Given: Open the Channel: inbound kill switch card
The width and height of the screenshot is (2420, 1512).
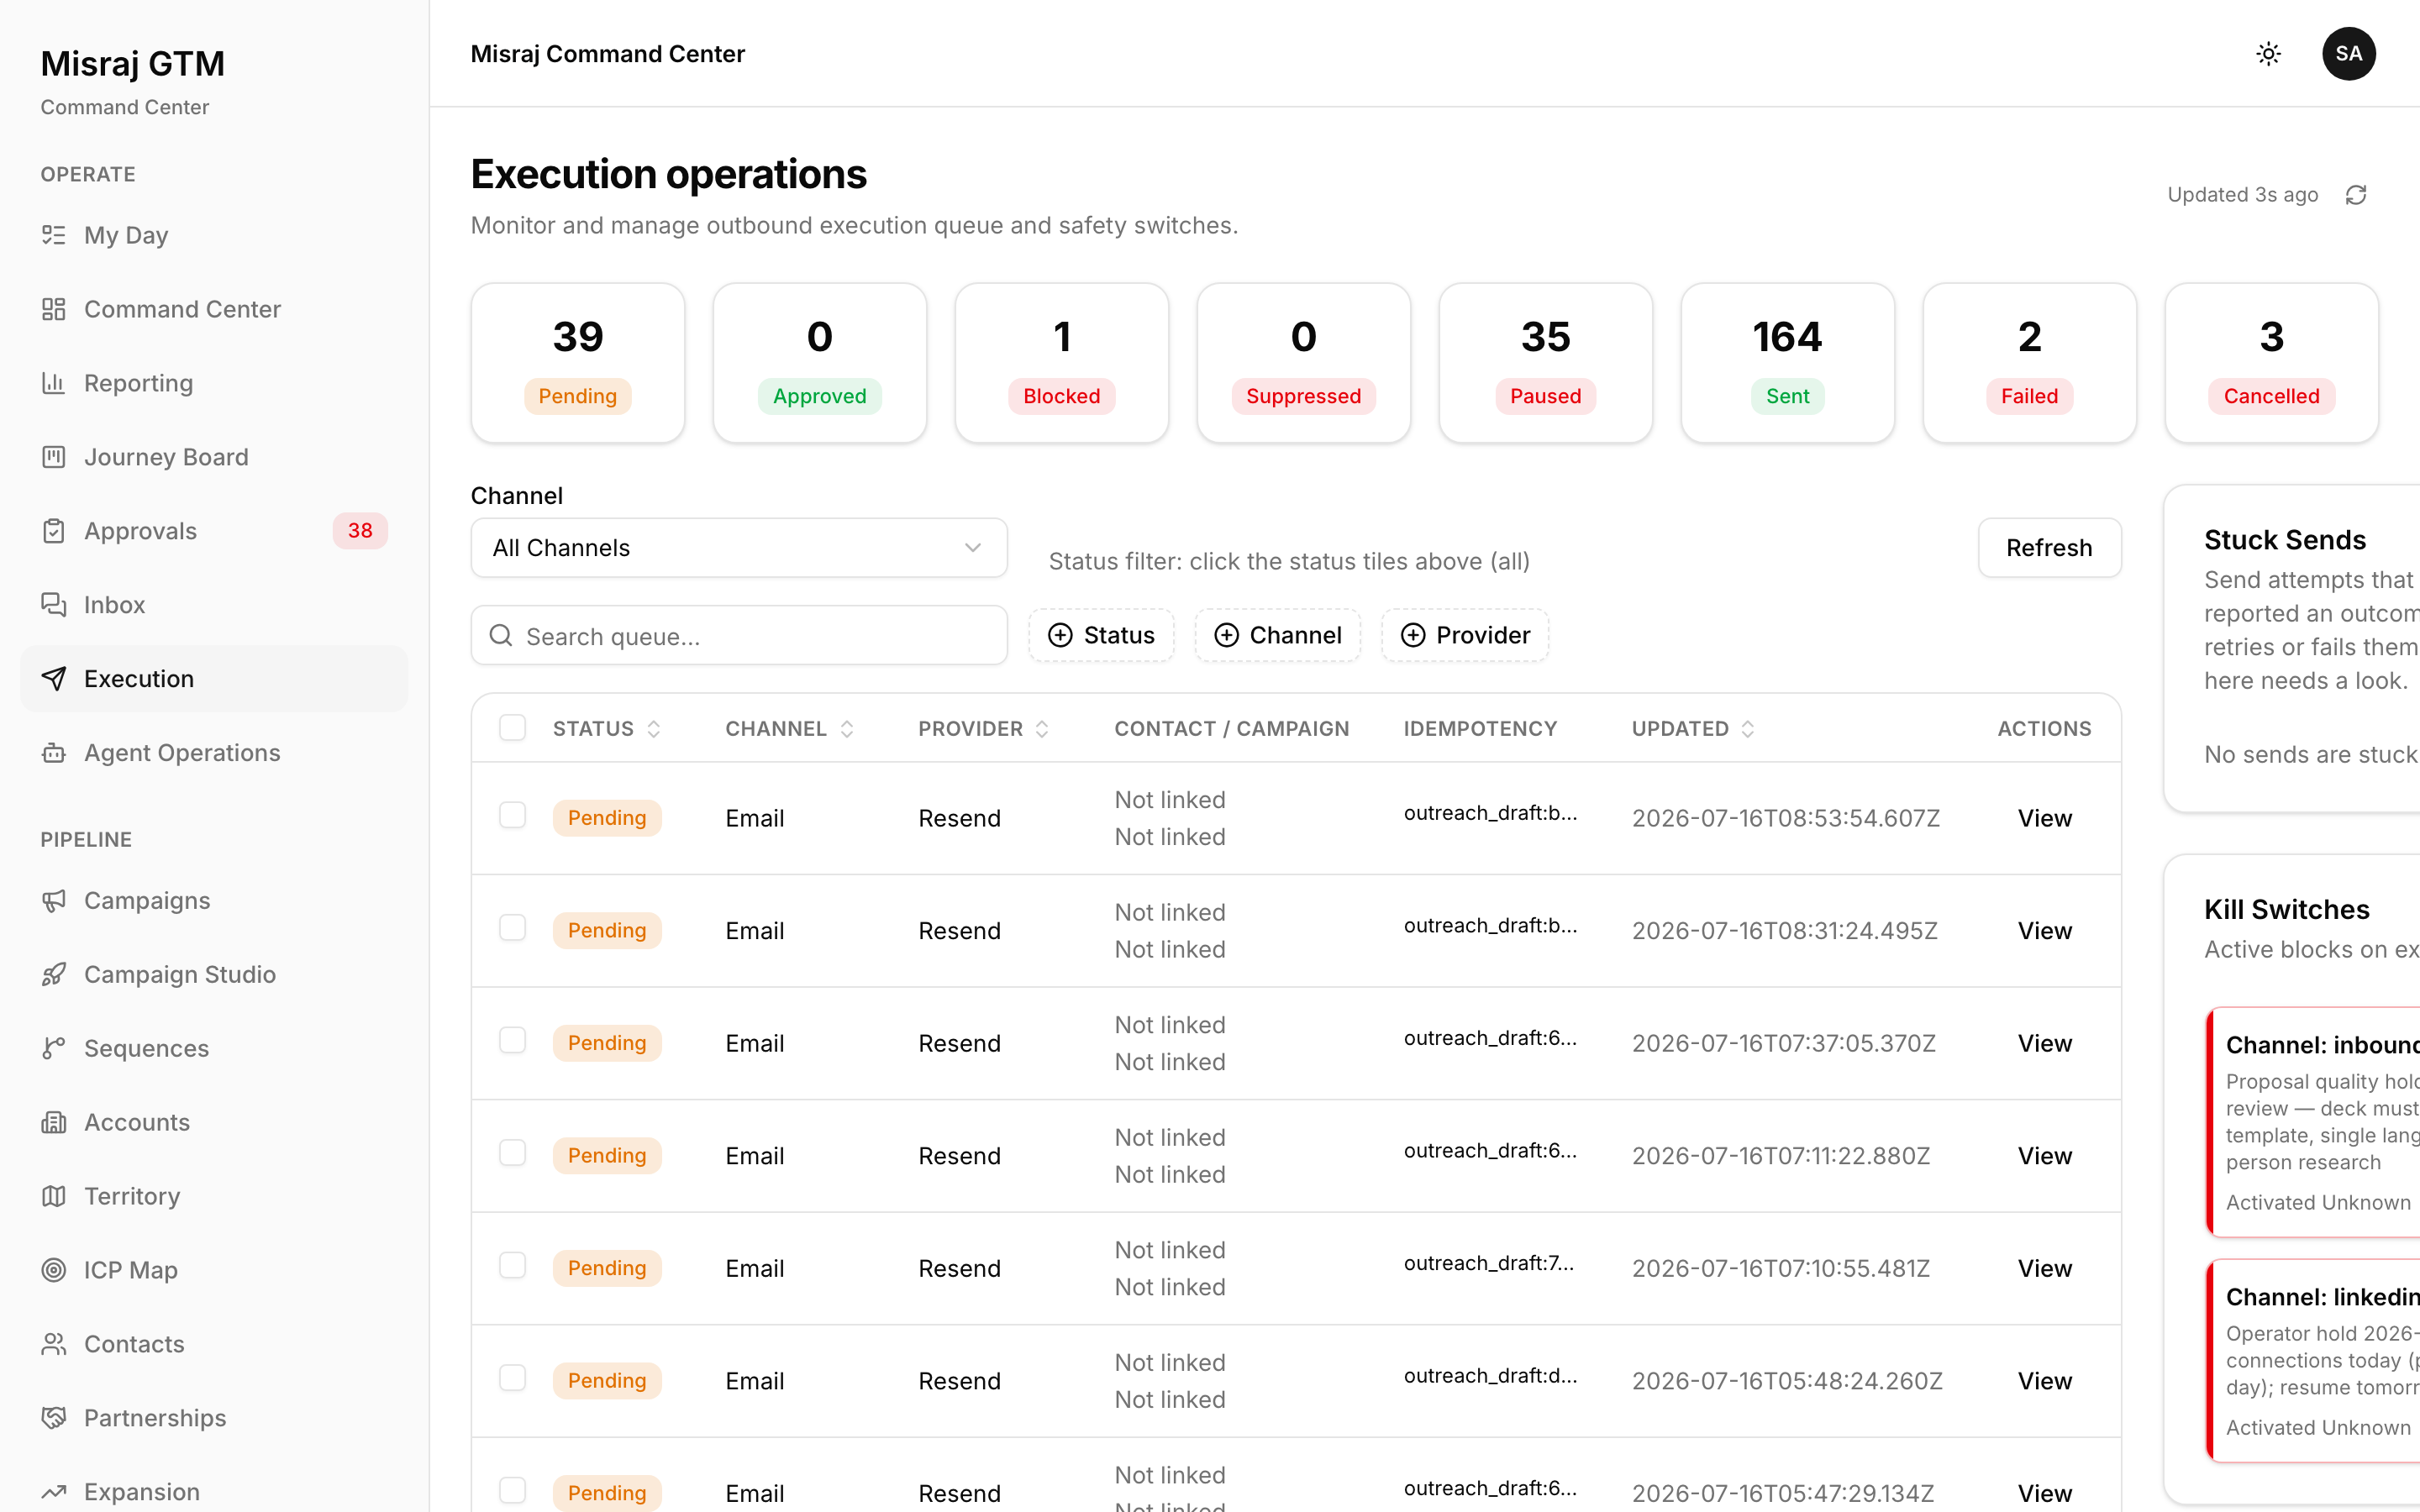Looking at the screenshot, I should (2313, 1122).
